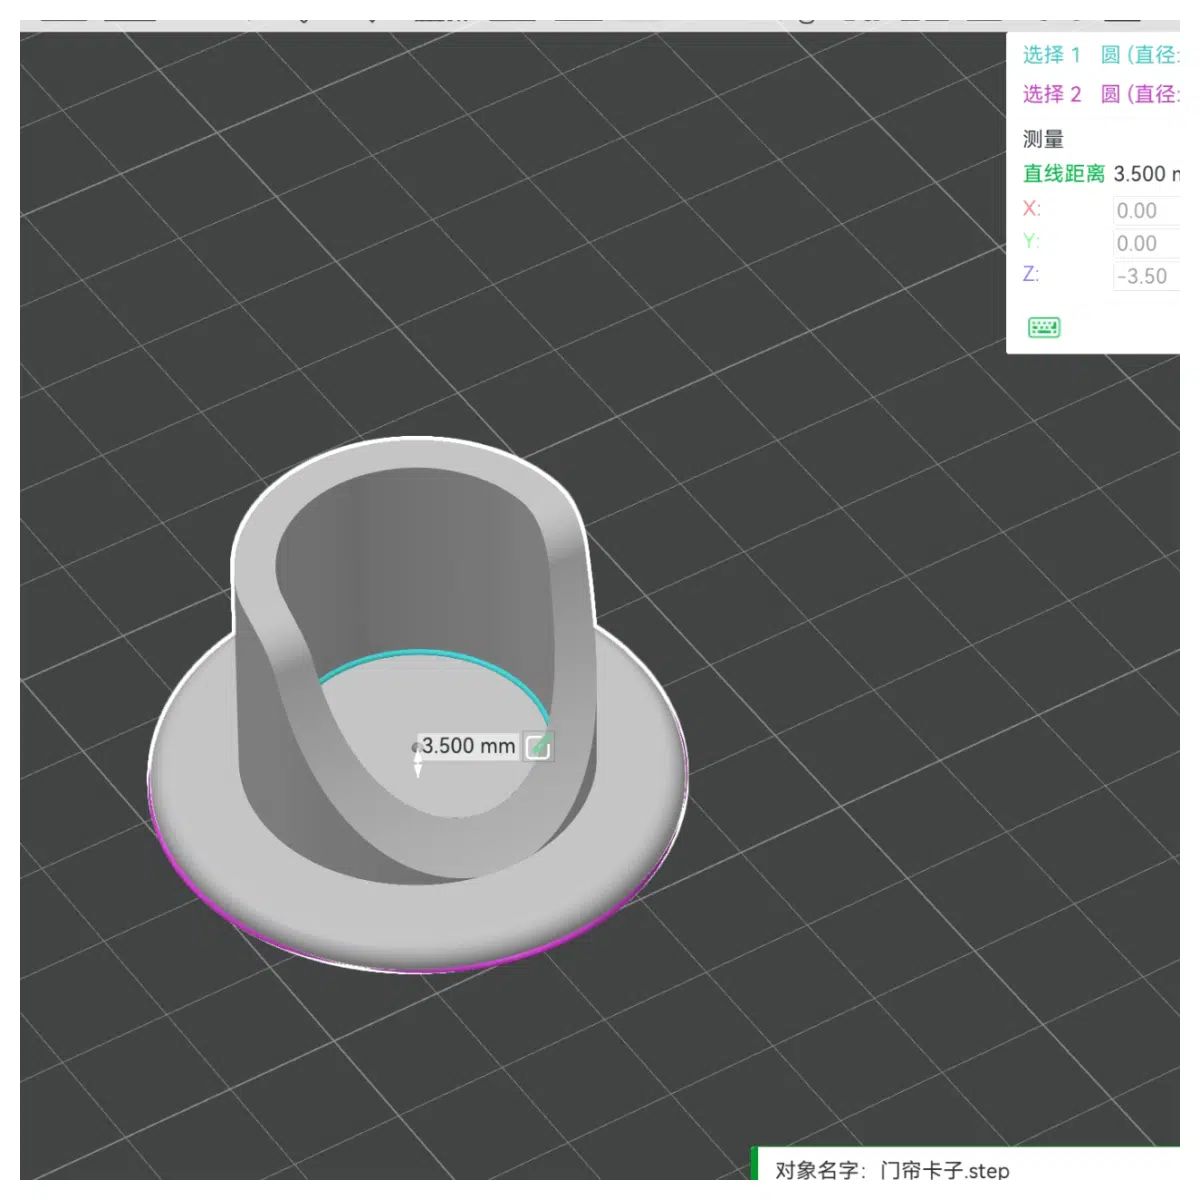Click the Y offset field showing 0.00
This screenshot has width=1200, height=1200.
pos(1147,243)
